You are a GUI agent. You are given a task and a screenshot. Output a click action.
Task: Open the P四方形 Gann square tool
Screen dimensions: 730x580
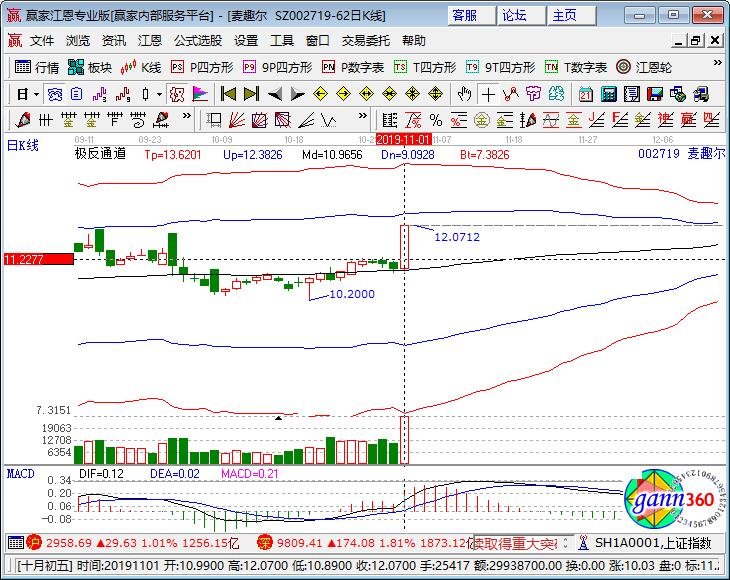[202, 67]
